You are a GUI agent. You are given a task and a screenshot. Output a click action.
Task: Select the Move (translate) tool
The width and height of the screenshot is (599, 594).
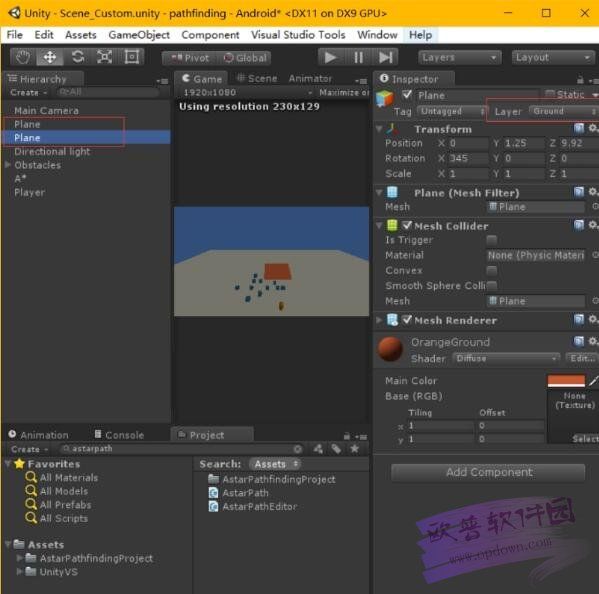(x=50, y=57)
